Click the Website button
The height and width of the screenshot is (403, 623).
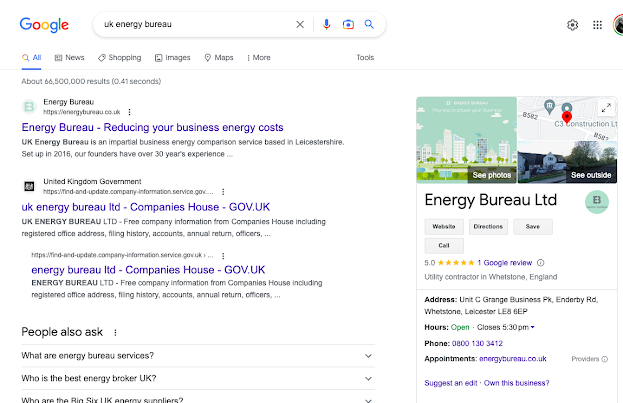(x=444, y=227)
